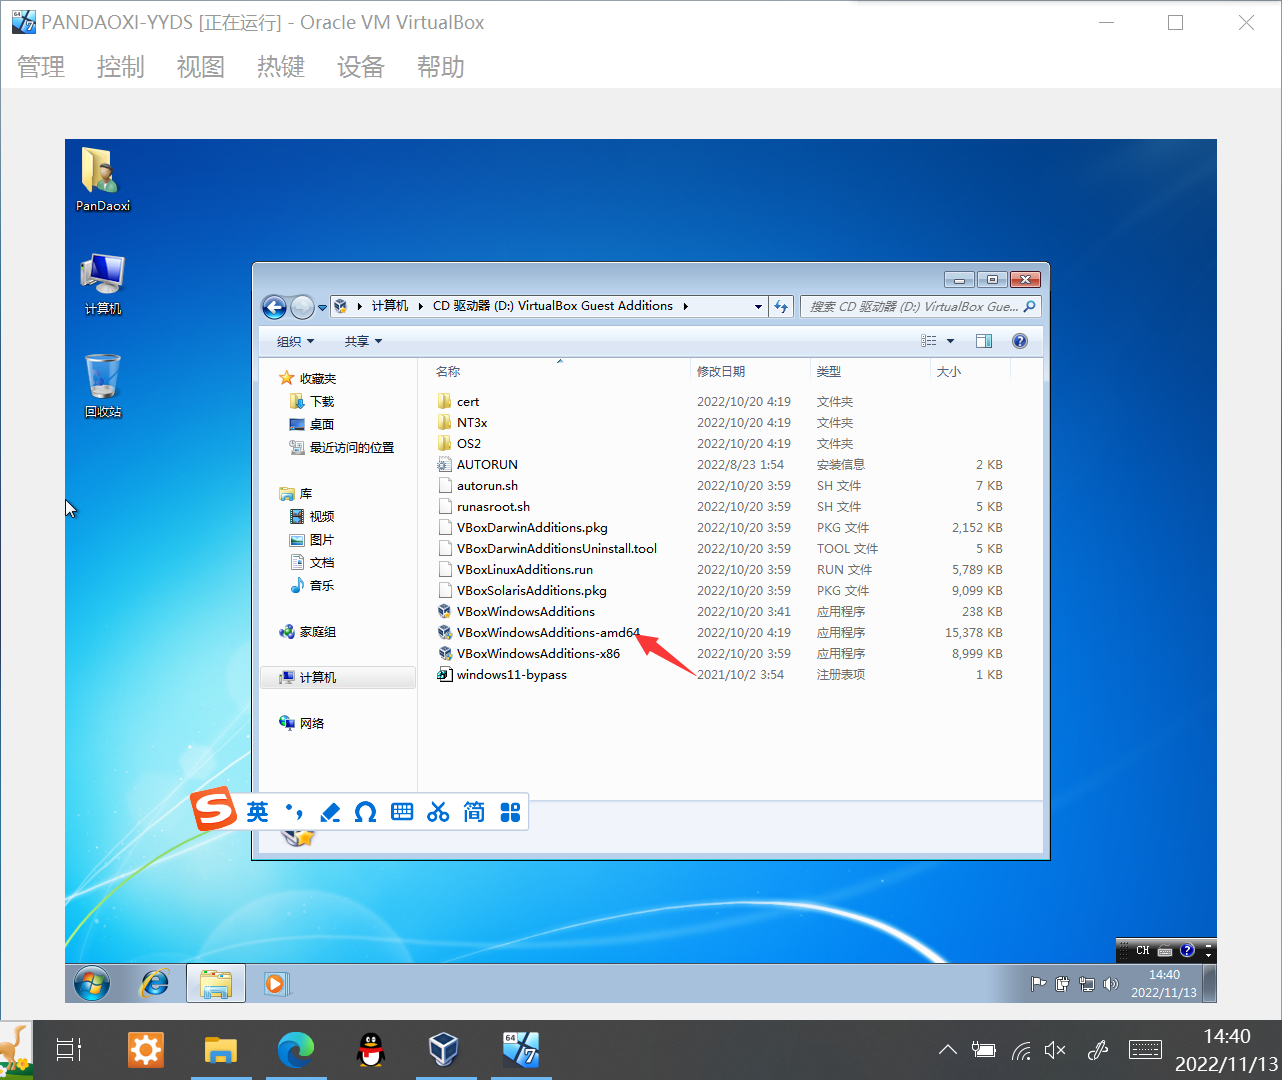Viewport: 1282px width, 1080px height.
Task: Open Sogou voice input headset icon
Action: 366,812
